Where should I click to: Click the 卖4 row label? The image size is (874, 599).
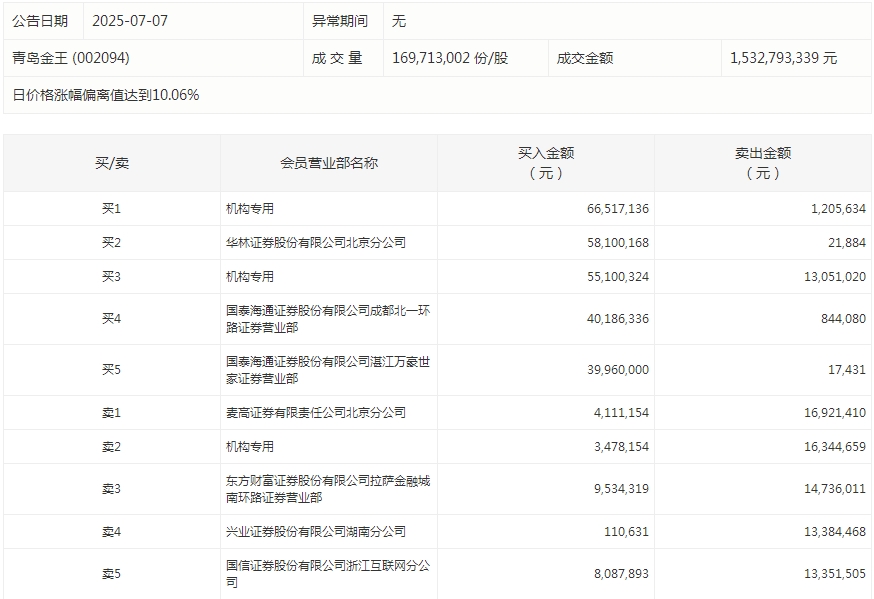tap(111, 532)
